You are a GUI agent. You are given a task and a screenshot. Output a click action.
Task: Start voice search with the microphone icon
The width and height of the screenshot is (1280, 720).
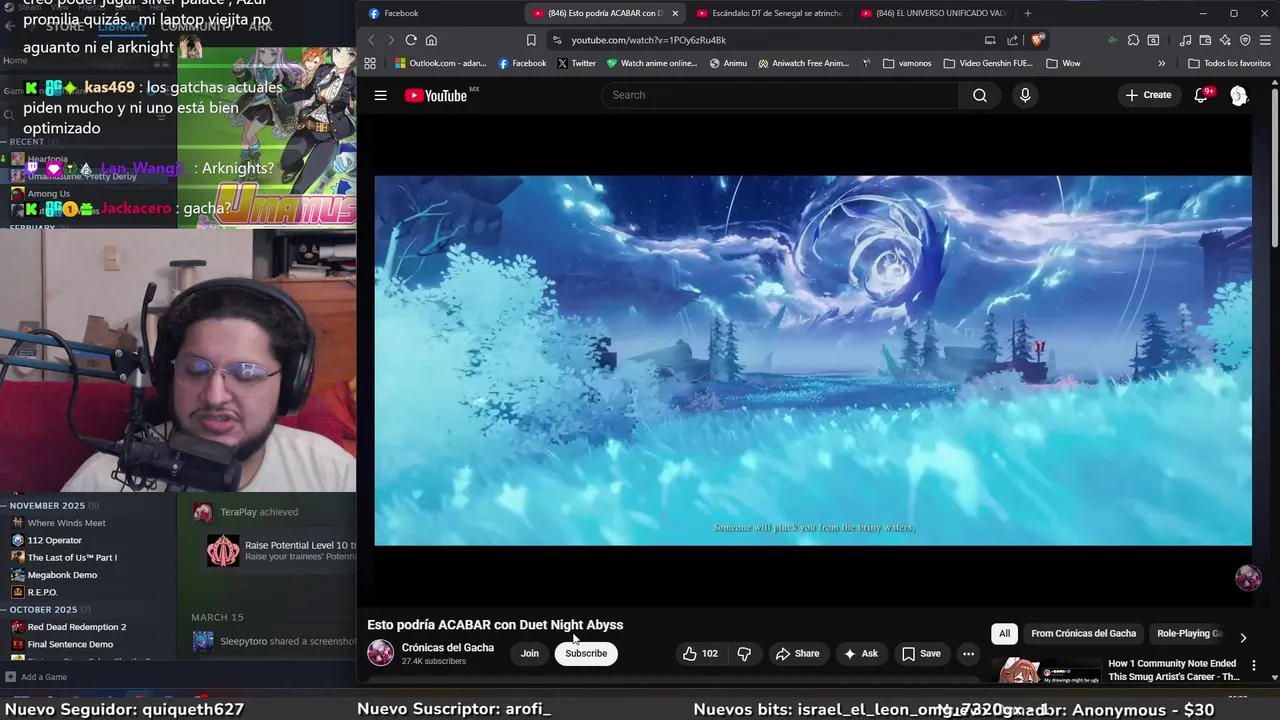[1024, 95]
